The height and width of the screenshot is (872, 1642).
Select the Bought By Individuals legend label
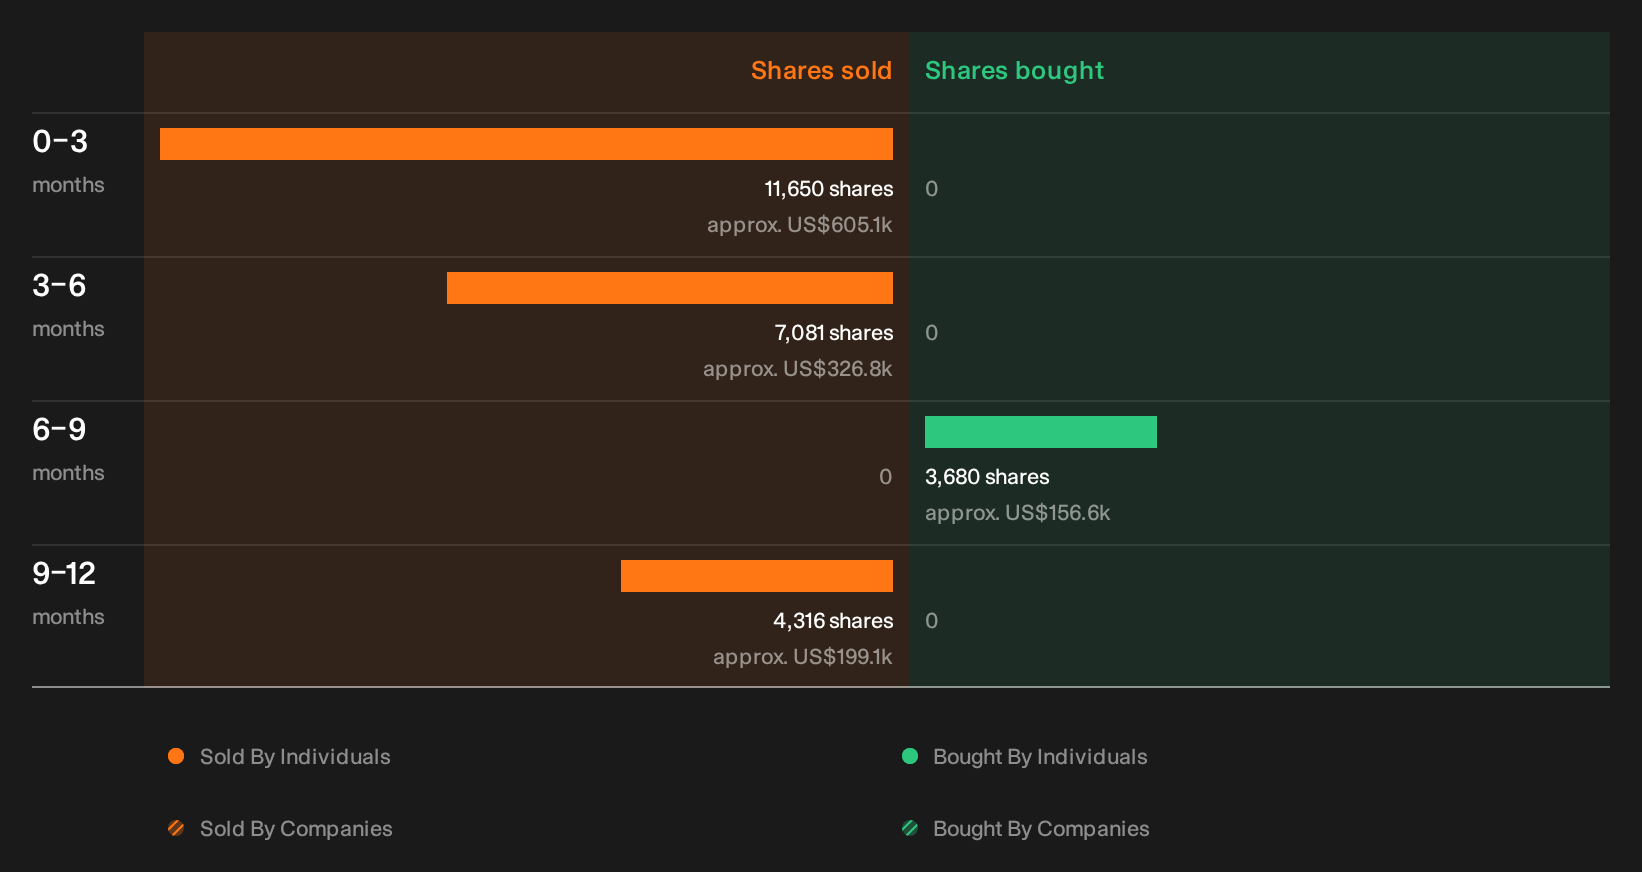pos(1040,757)
